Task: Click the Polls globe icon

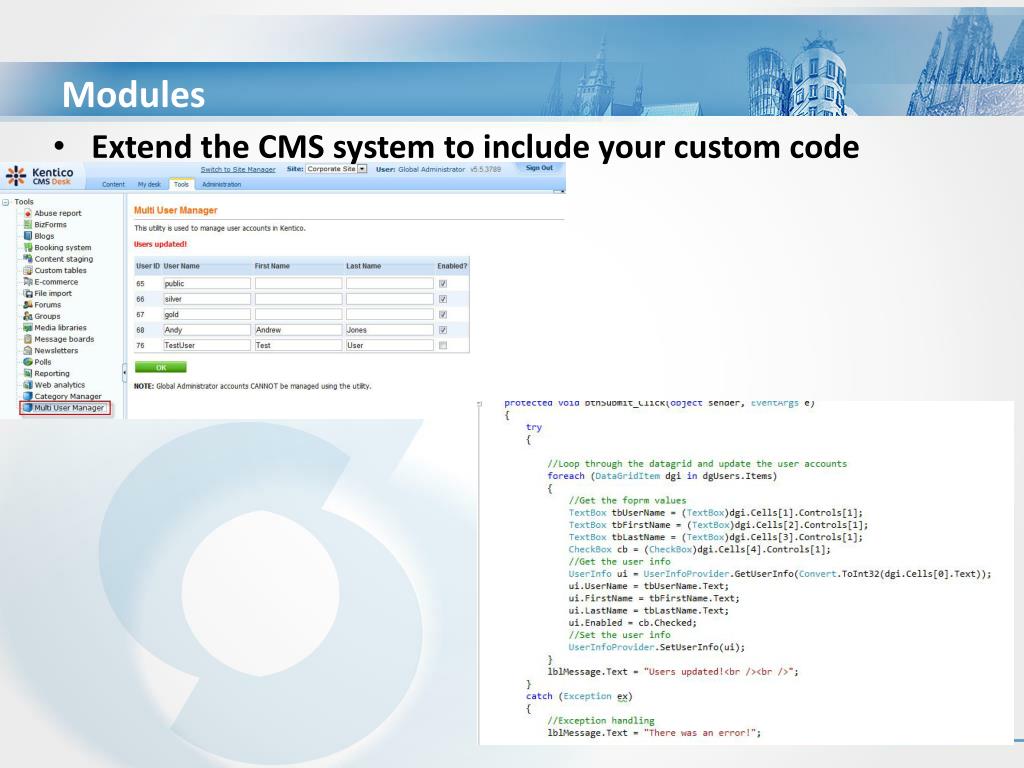Action: 27,362
